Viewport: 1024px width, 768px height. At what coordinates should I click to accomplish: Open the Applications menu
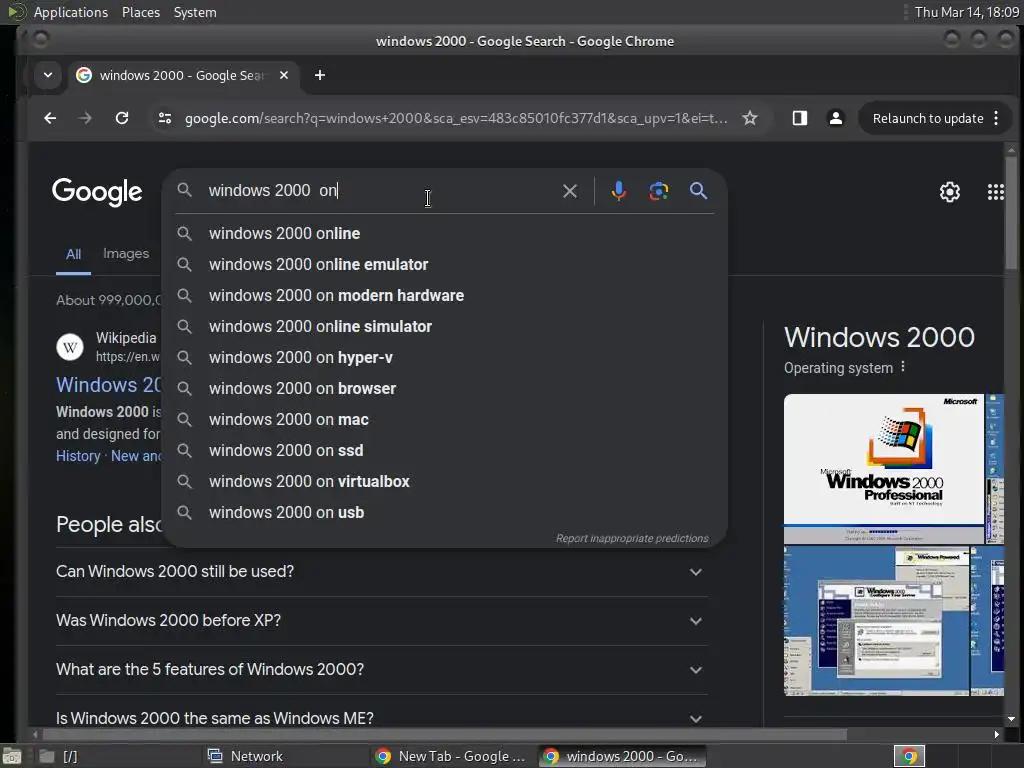[71, 12]
